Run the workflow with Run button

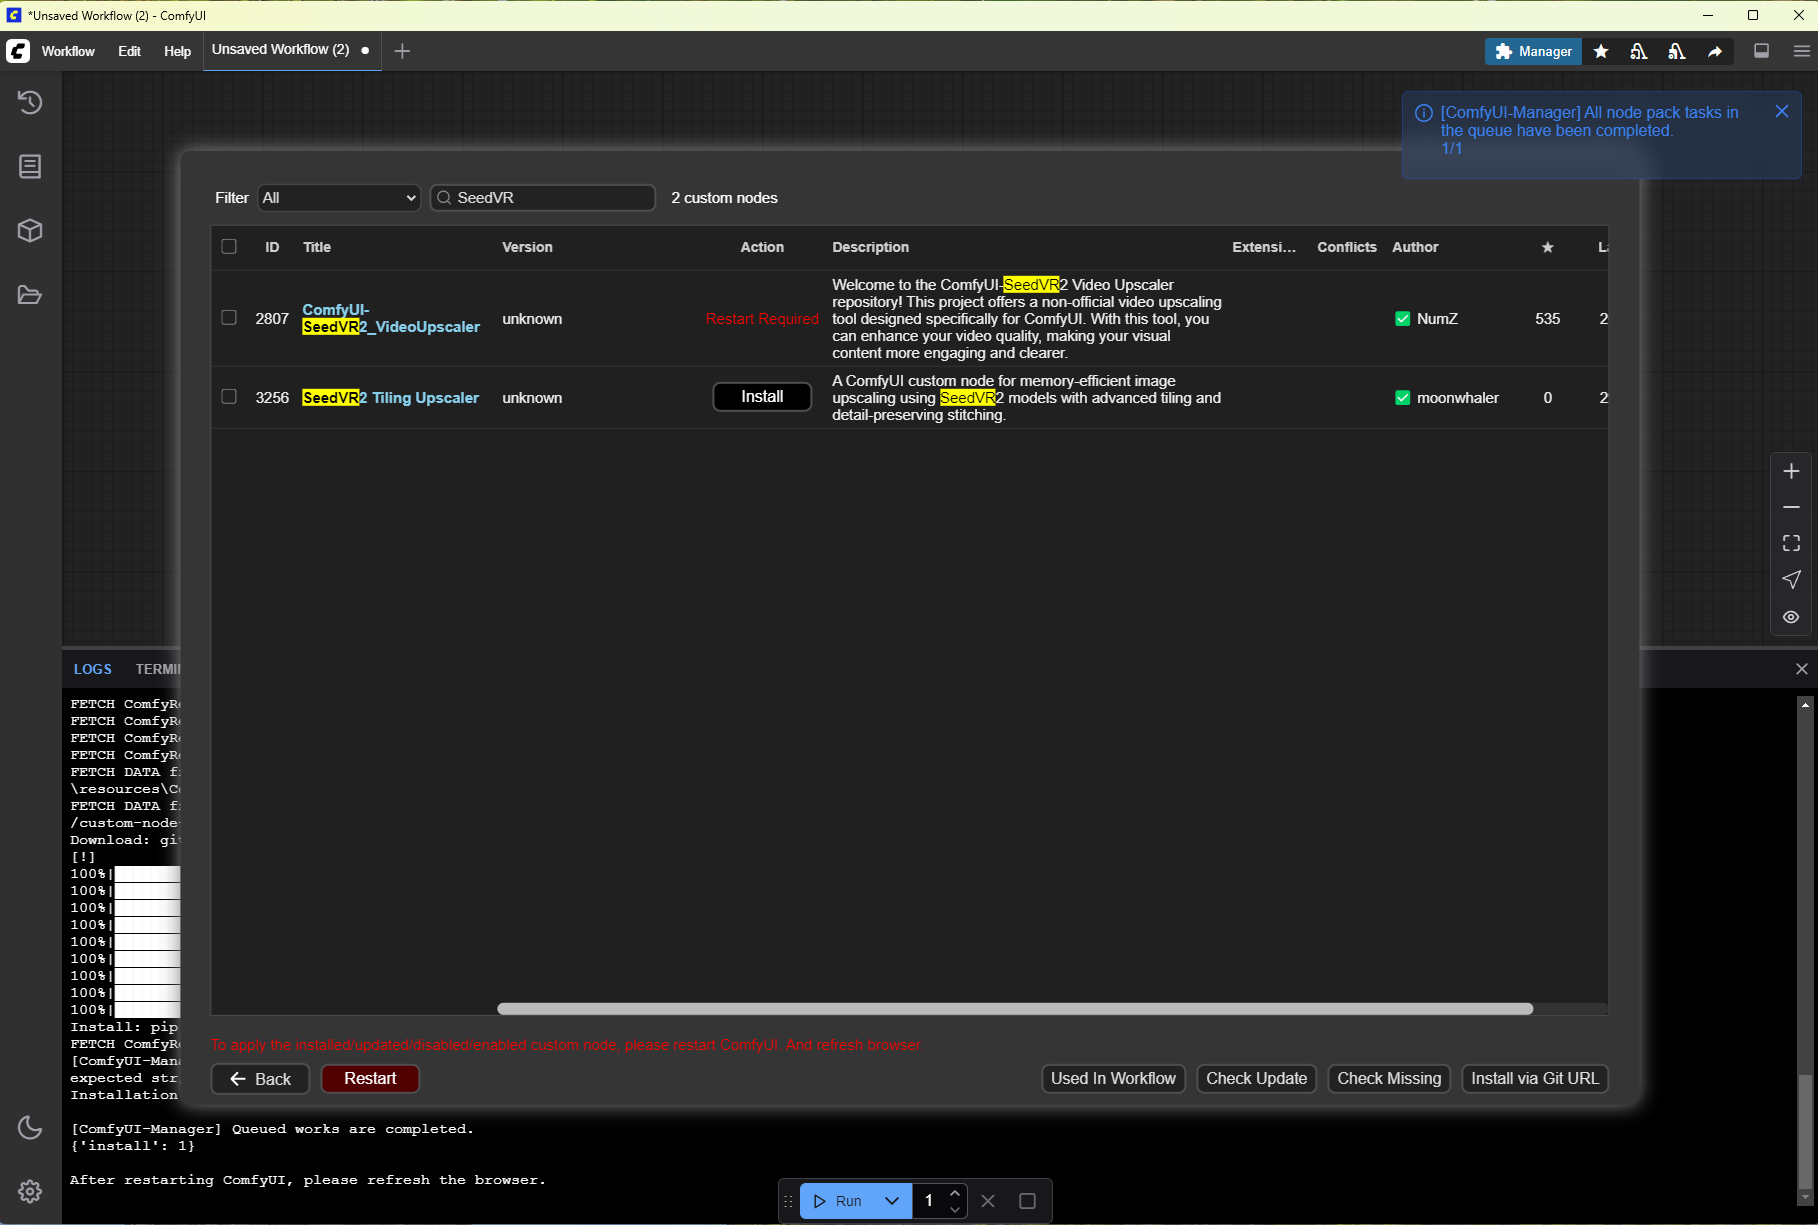(x=837, y=1201)
